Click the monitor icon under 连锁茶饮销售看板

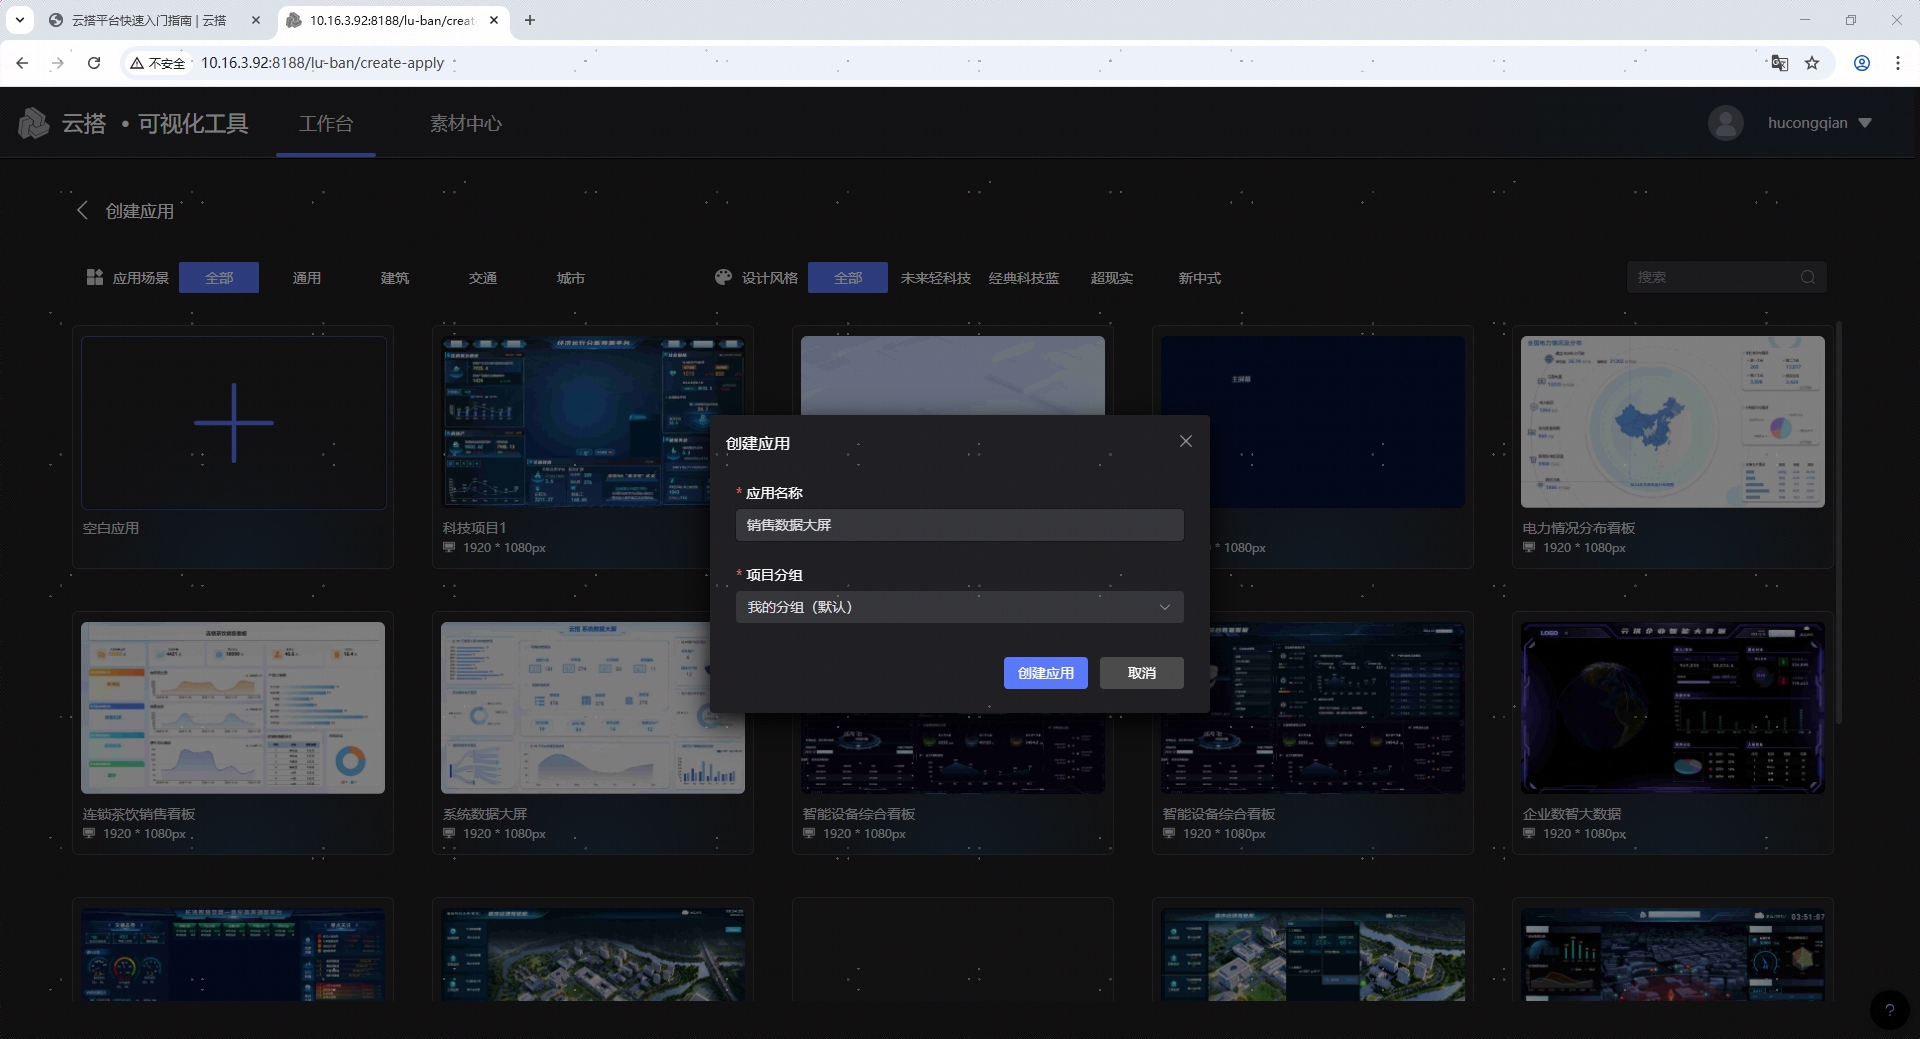click(89, 833)
